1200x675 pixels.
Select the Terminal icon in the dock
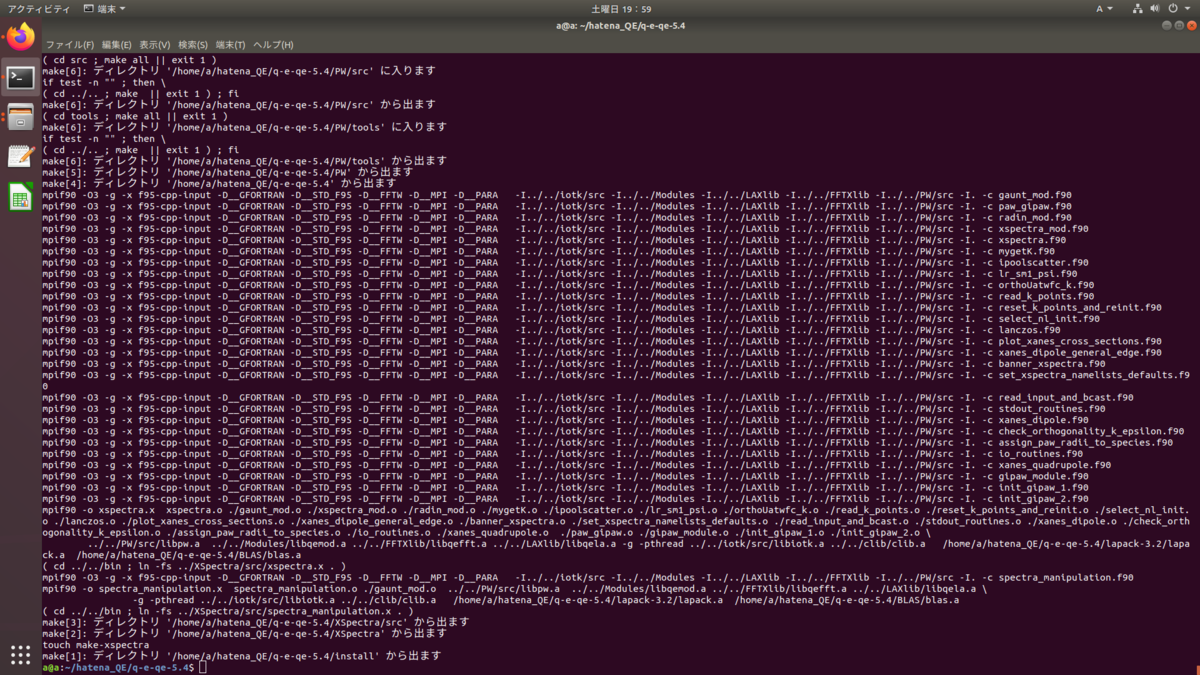point(20,78)
